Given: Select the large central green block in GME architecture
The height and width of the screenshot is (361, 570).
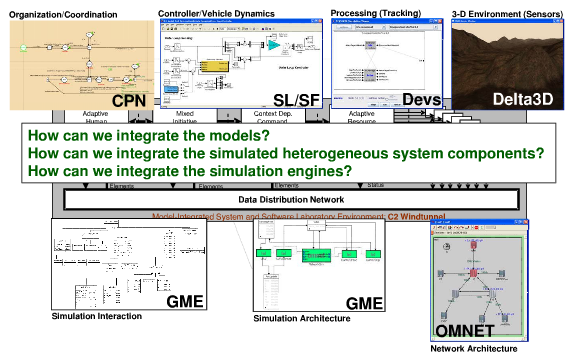Looking at the screenshot, I should (317, 256).
